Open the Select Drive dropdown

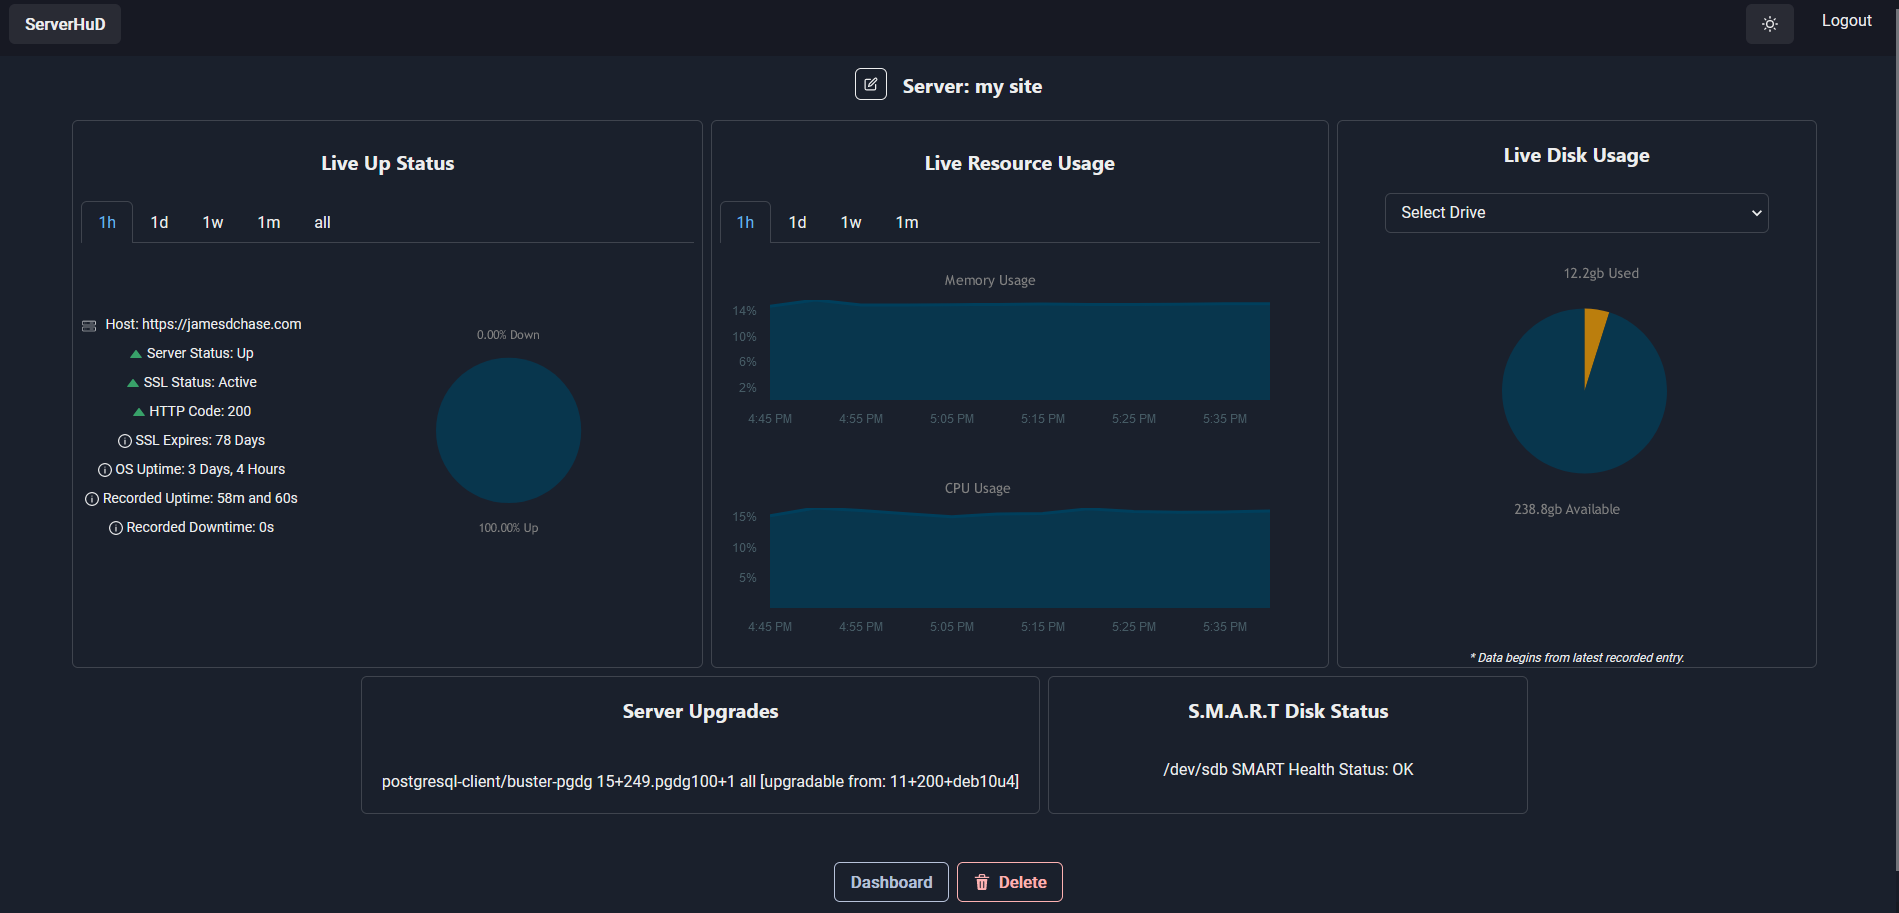click(x=1576, y=213)
